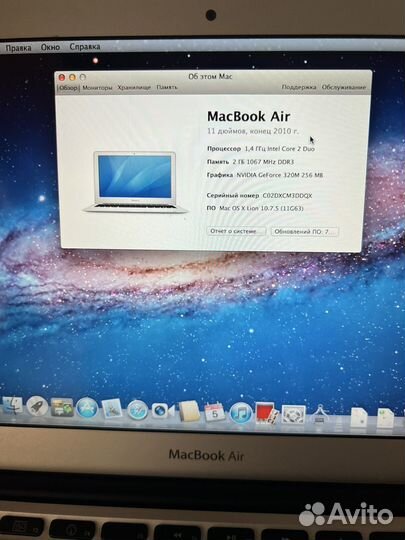Image resolution: width=405 pixels, height=540 pixels.
Task: Open Finder from the dock
Action: coord(12,405)
